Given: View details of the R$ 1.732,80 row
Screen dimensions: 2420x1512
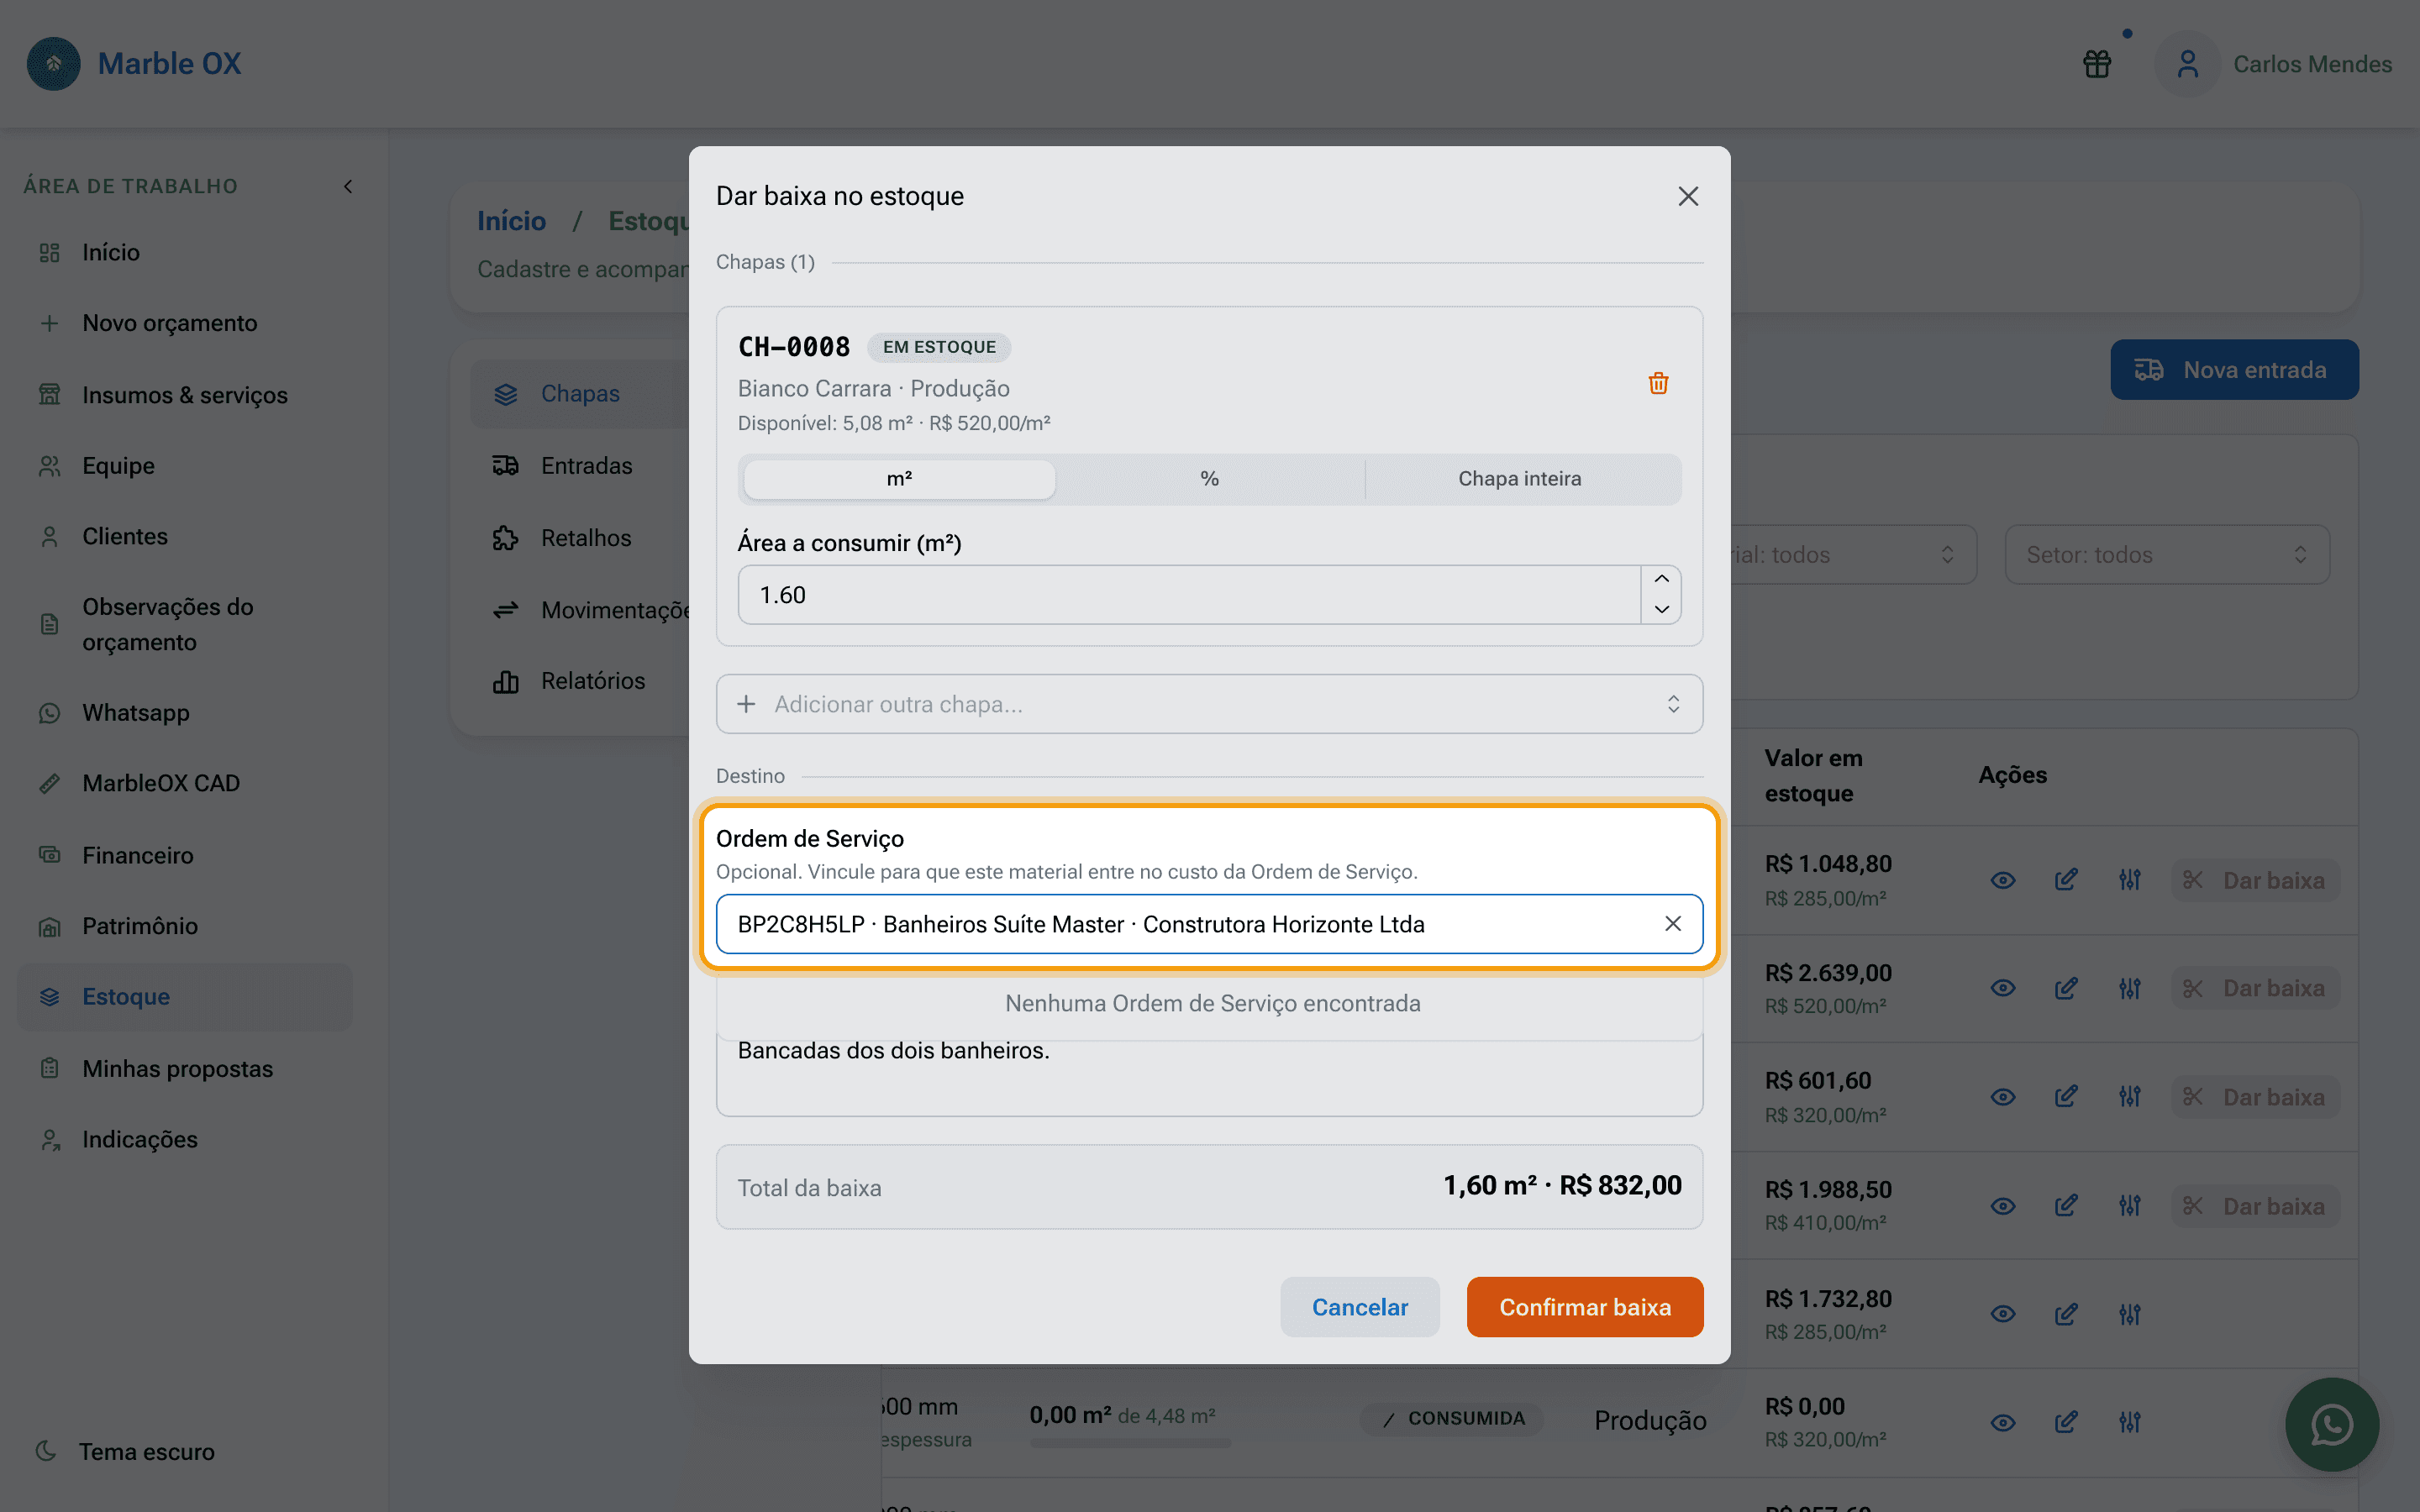Looking at the screenshot, I should point(2002,1314).
